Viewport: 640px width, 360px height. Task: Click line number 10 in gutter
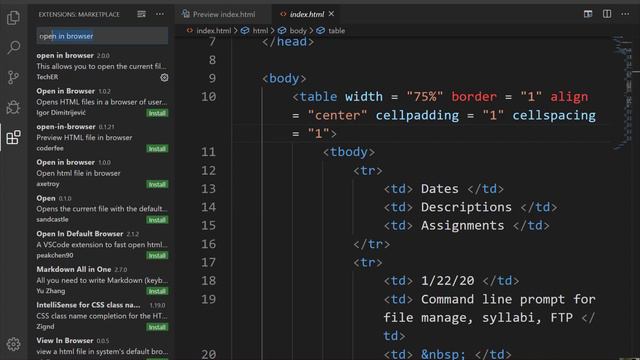[209, 97]
